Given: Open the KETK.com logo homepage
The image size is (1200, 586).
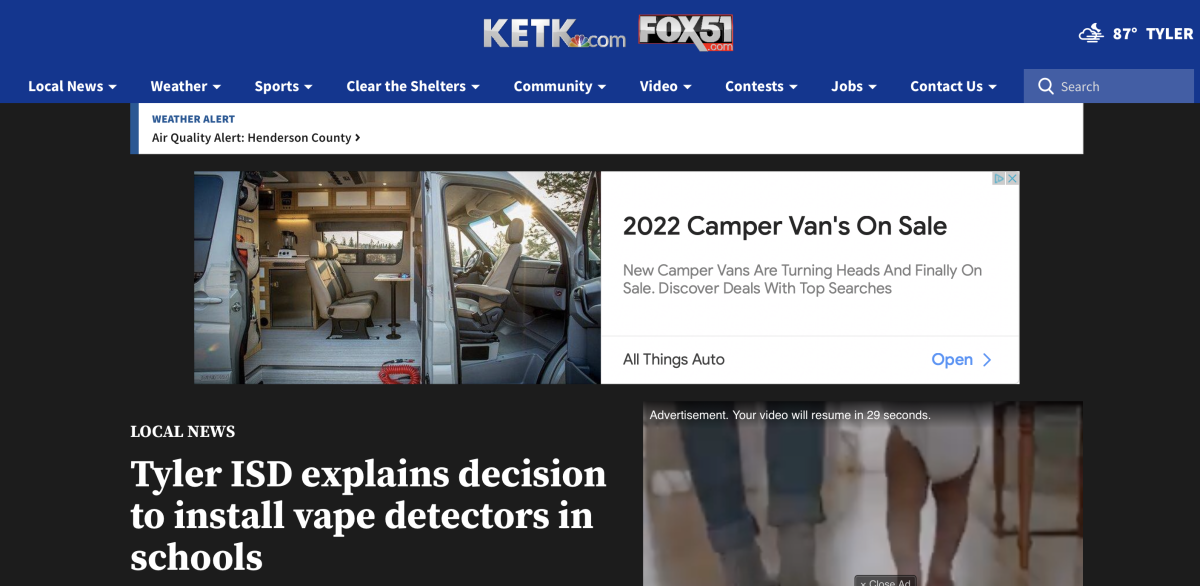Looking at the screenshot, I should point(554,34).
